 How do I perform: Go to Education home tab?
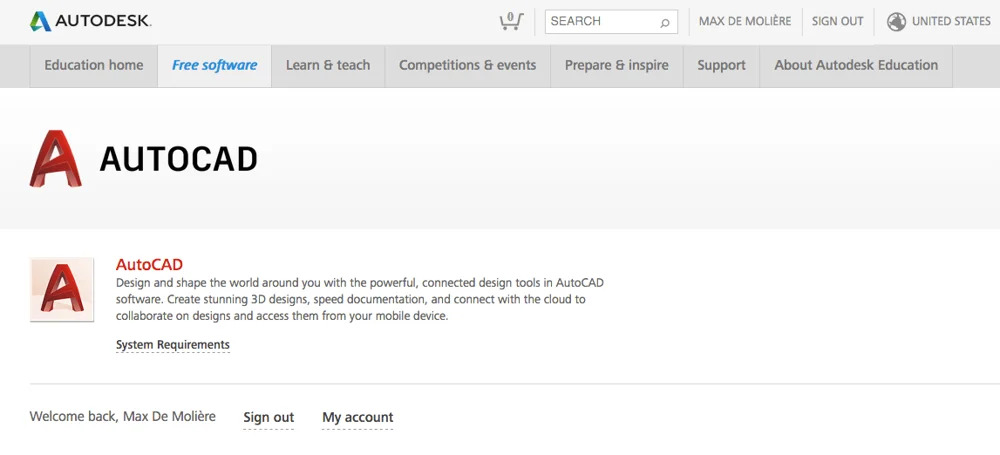94,65
